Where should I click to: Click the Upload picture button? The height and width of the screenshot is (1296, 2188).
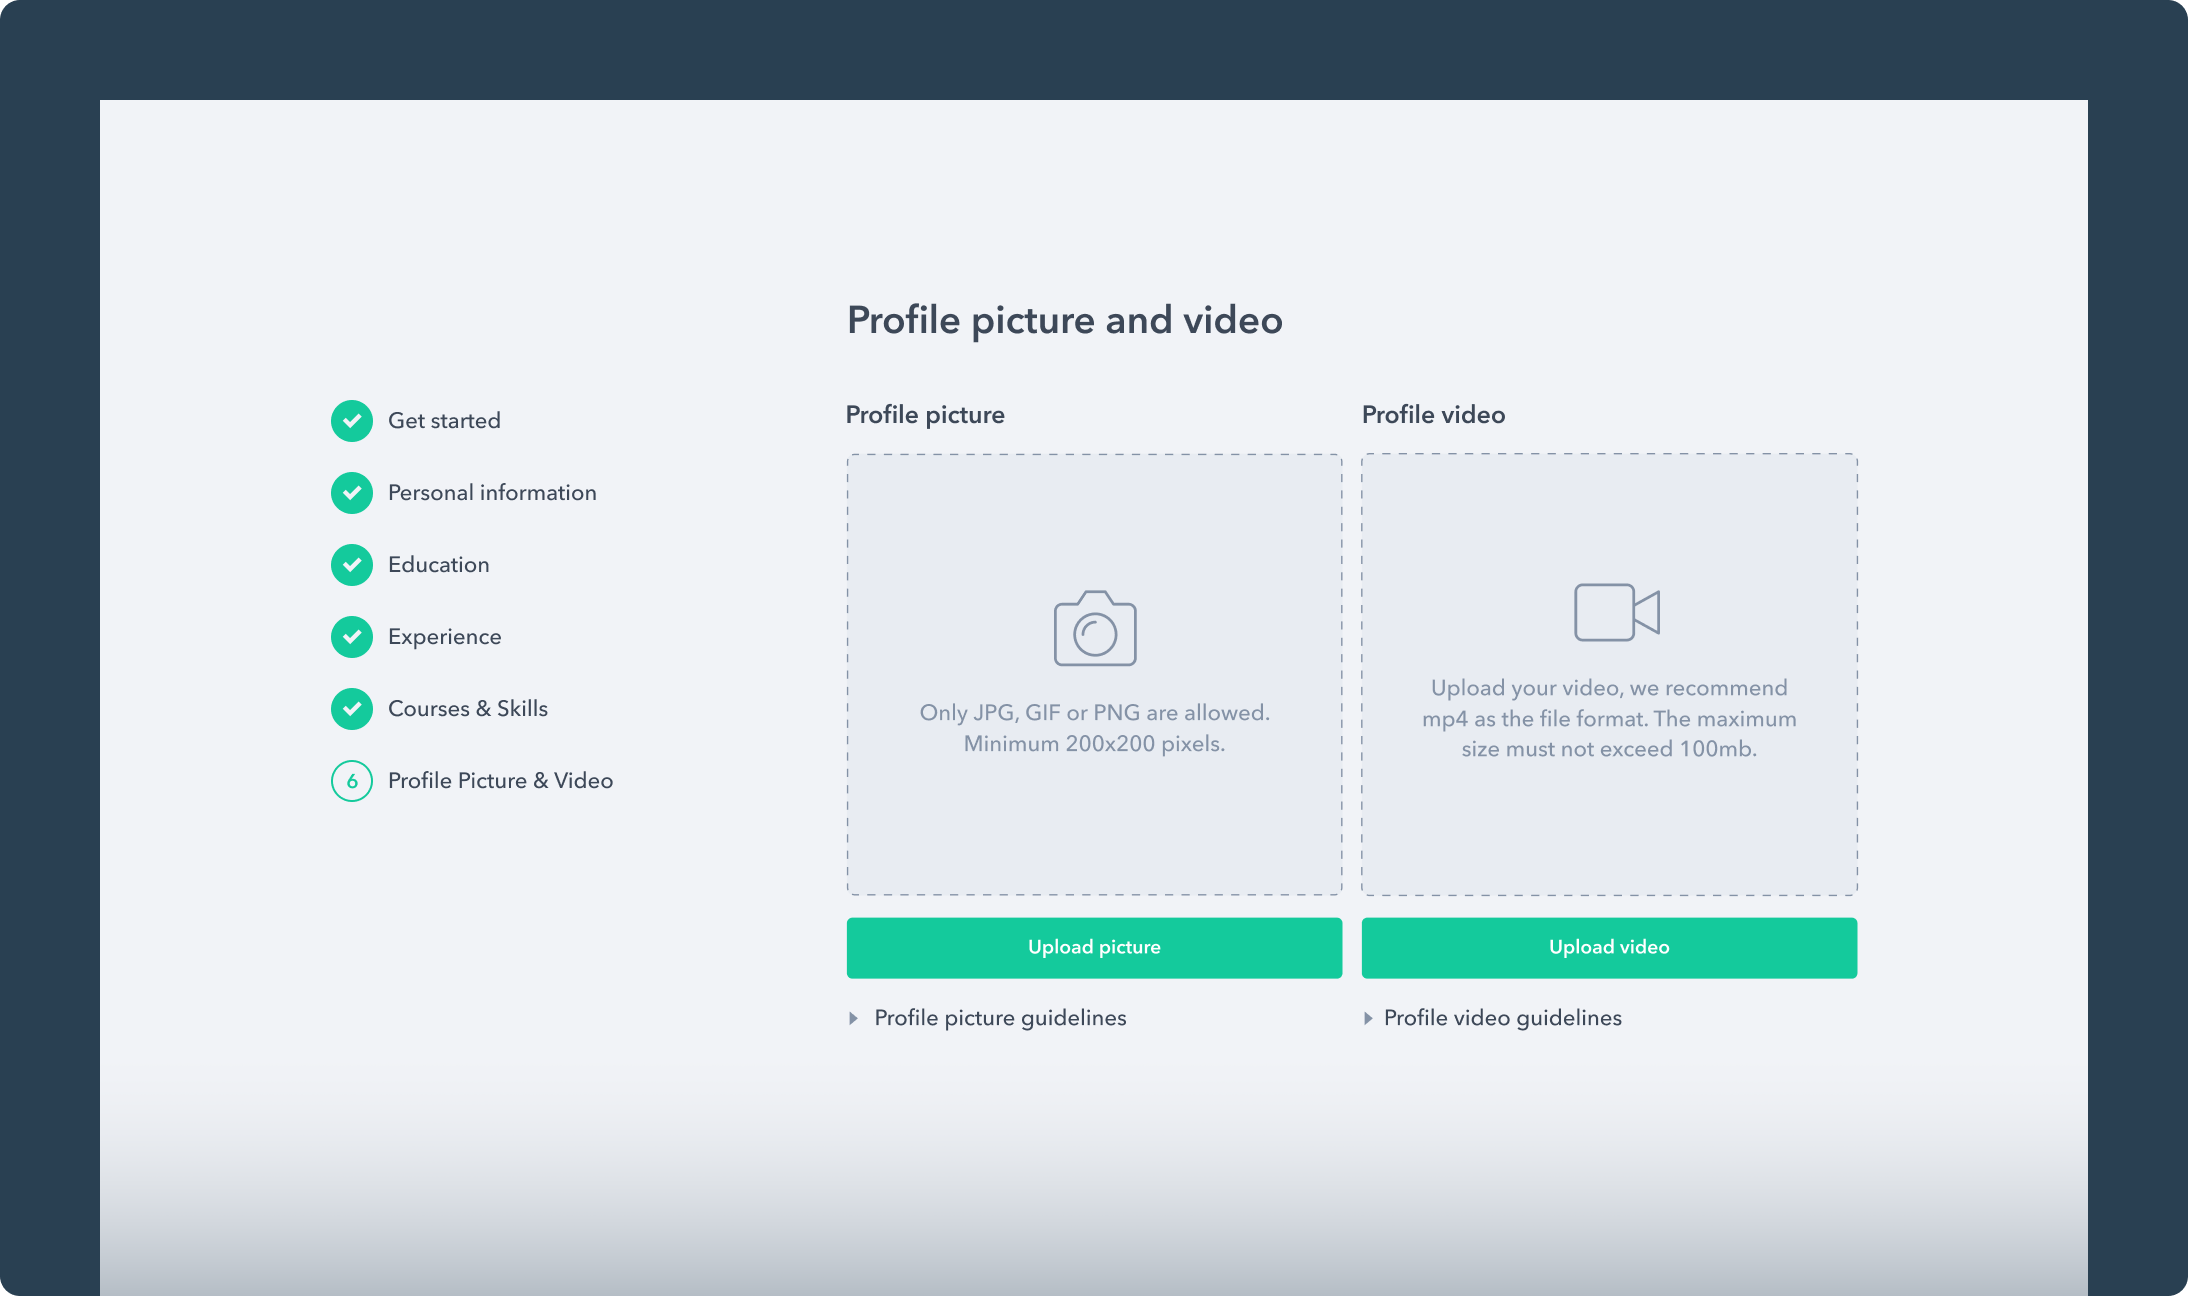[x=1094, y=947]
